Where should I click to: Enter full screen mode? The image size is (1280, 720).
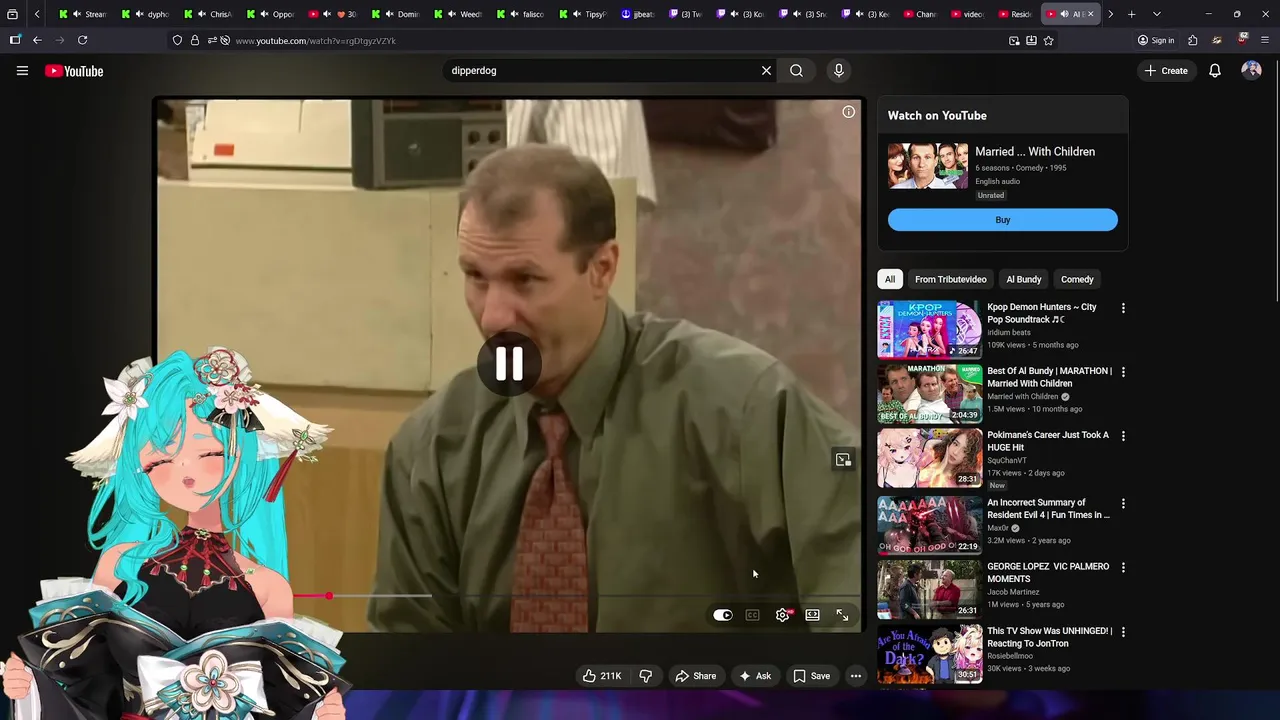click(842, 615)
